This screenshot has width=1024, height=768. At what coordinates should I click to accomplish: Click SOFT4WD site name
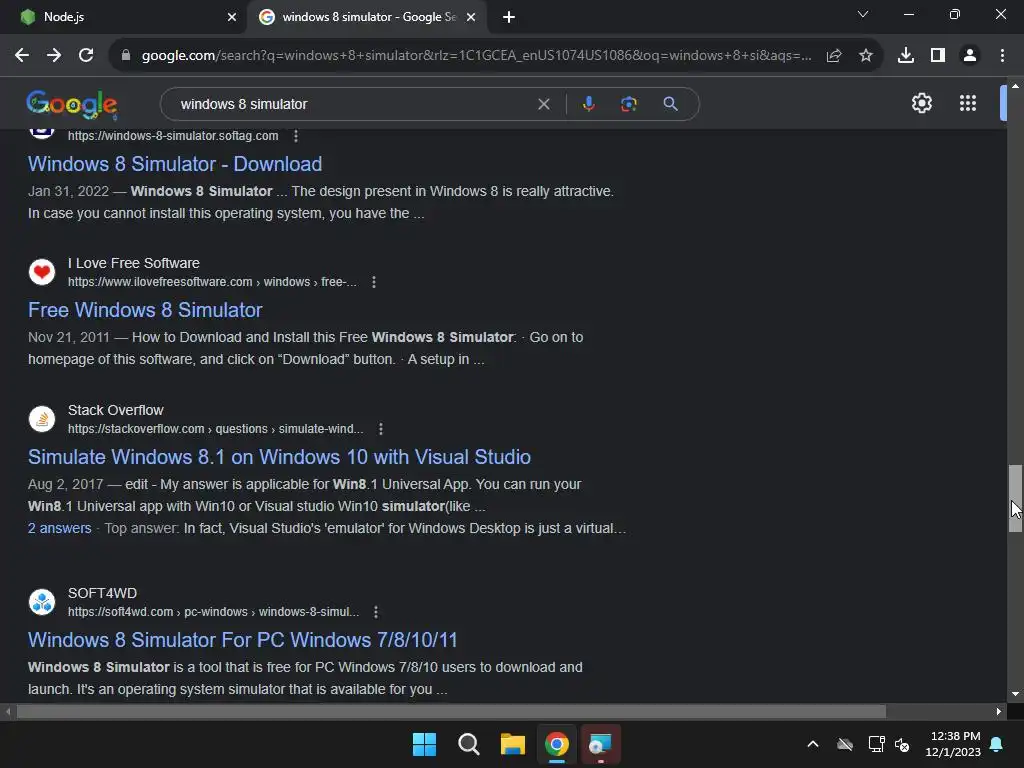click(x=103, y=593)
